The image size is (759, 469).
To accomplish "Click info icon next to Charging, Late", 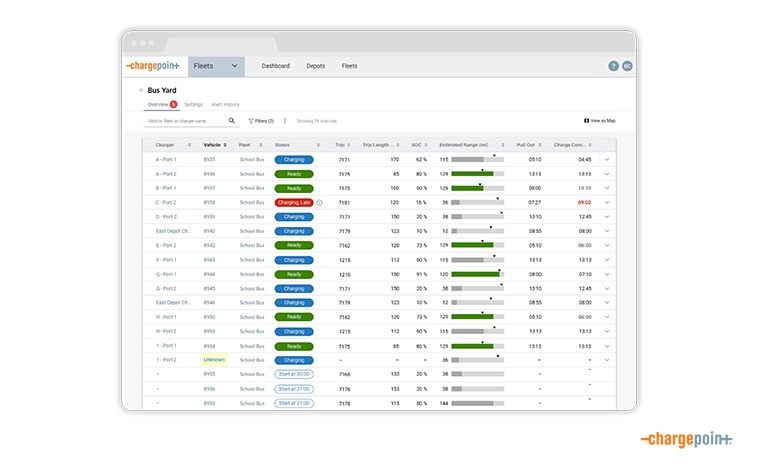I will point(320,202).
